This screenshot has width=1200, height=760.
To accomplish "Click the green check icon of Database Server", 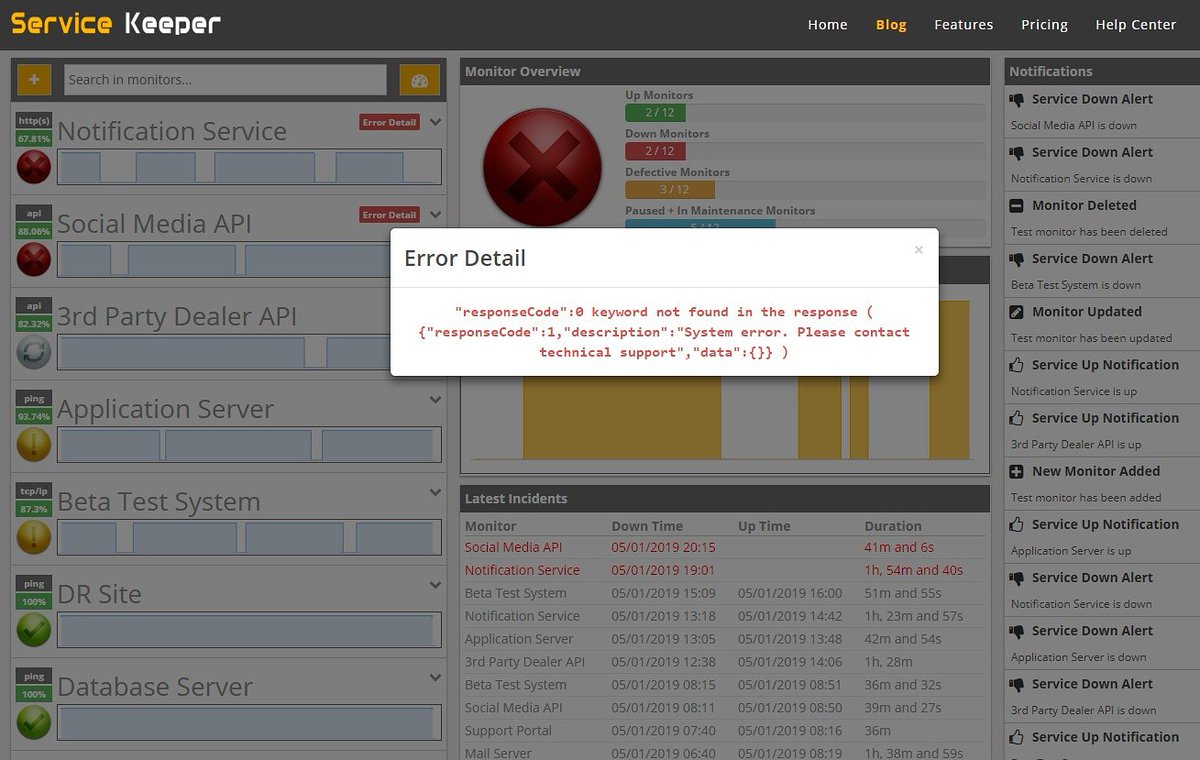I will (34, 722).
